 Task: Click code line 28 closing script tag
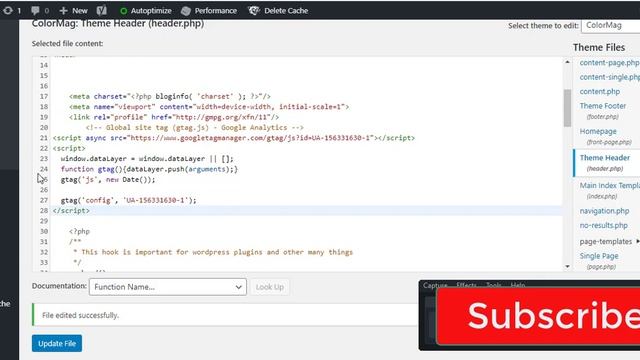71,211
